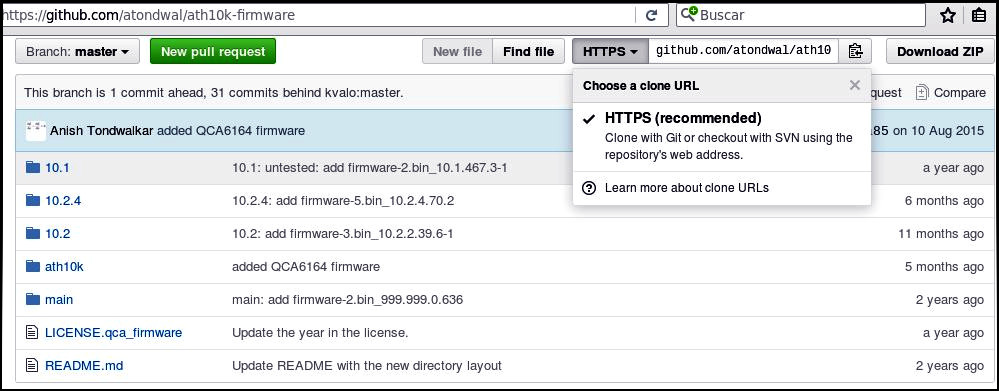Open the README.md file
Image resolution: width=999 pixels, height=391 pixels.
pyautogui.click(x=84, y=366)
